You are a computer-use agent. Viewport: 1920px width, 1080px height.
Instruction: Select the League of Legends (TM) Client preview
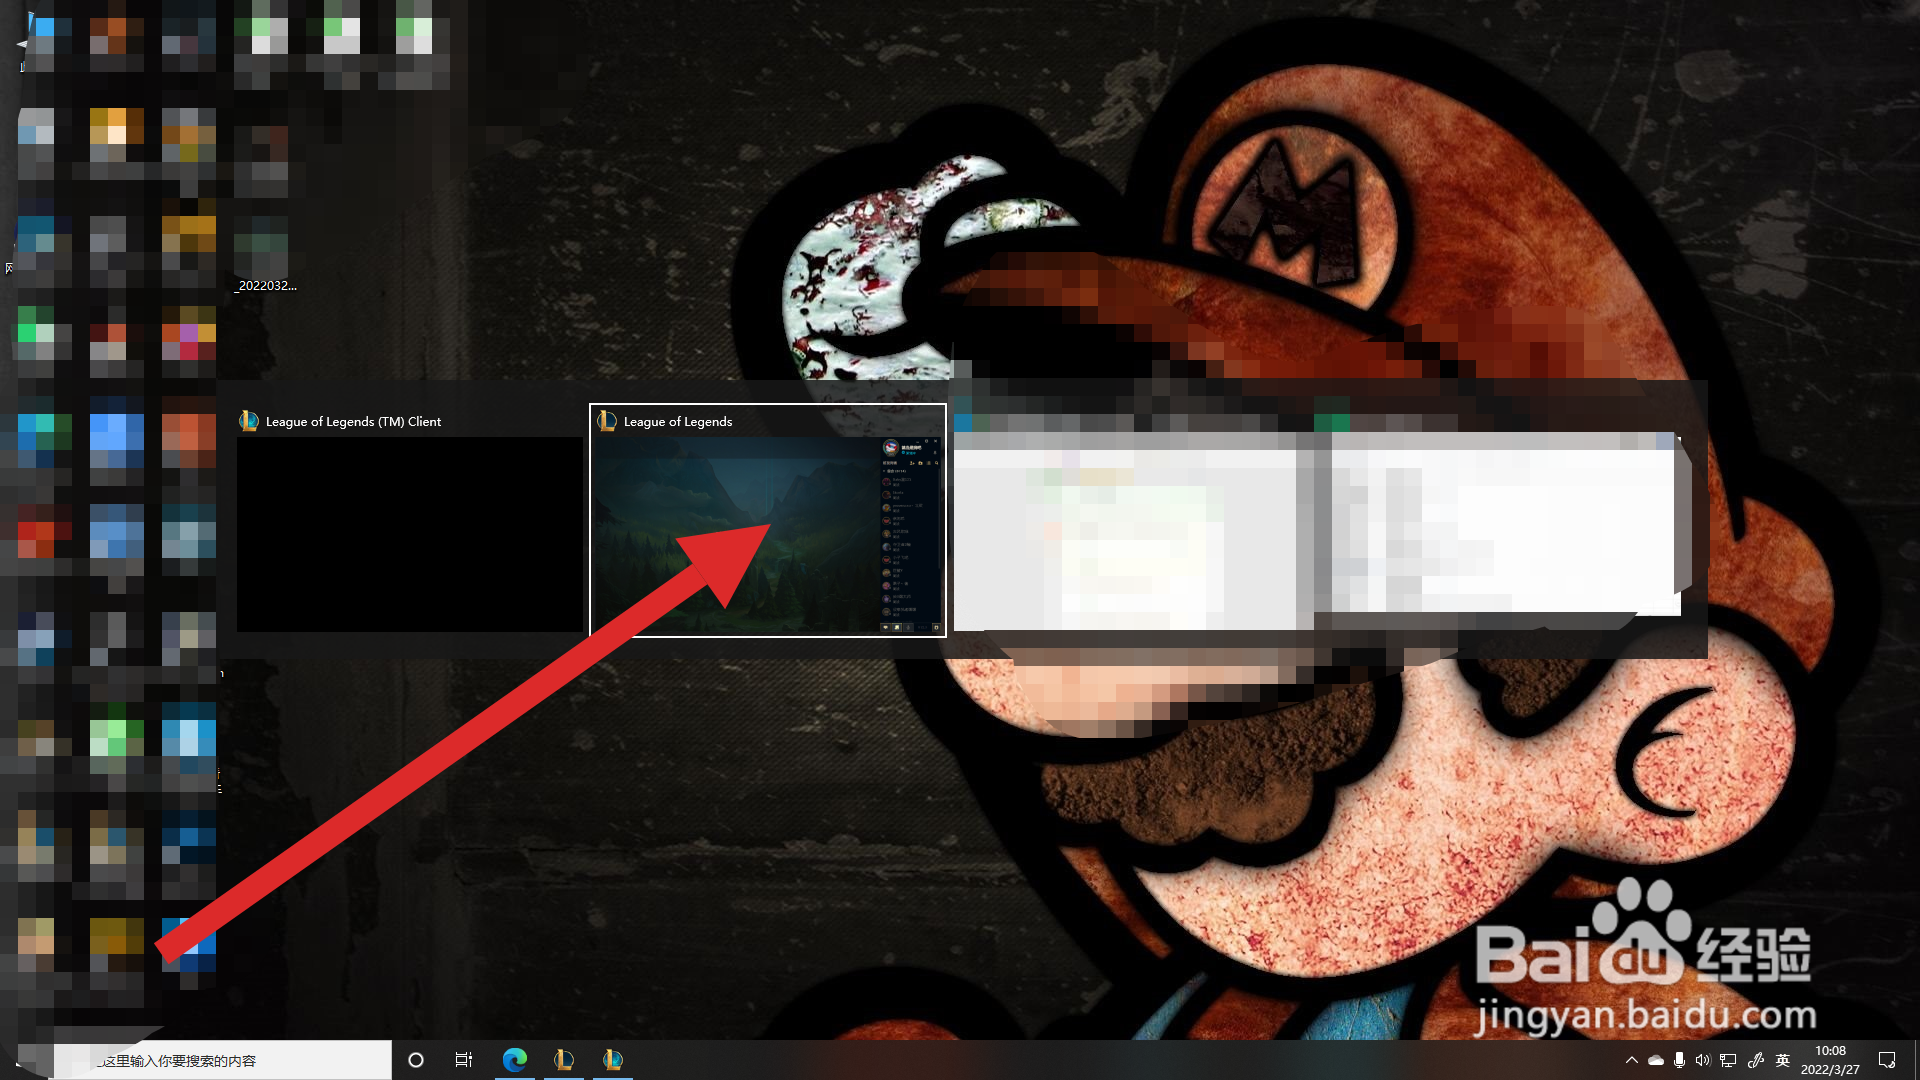pyautogui.click(x=409, y=534)
